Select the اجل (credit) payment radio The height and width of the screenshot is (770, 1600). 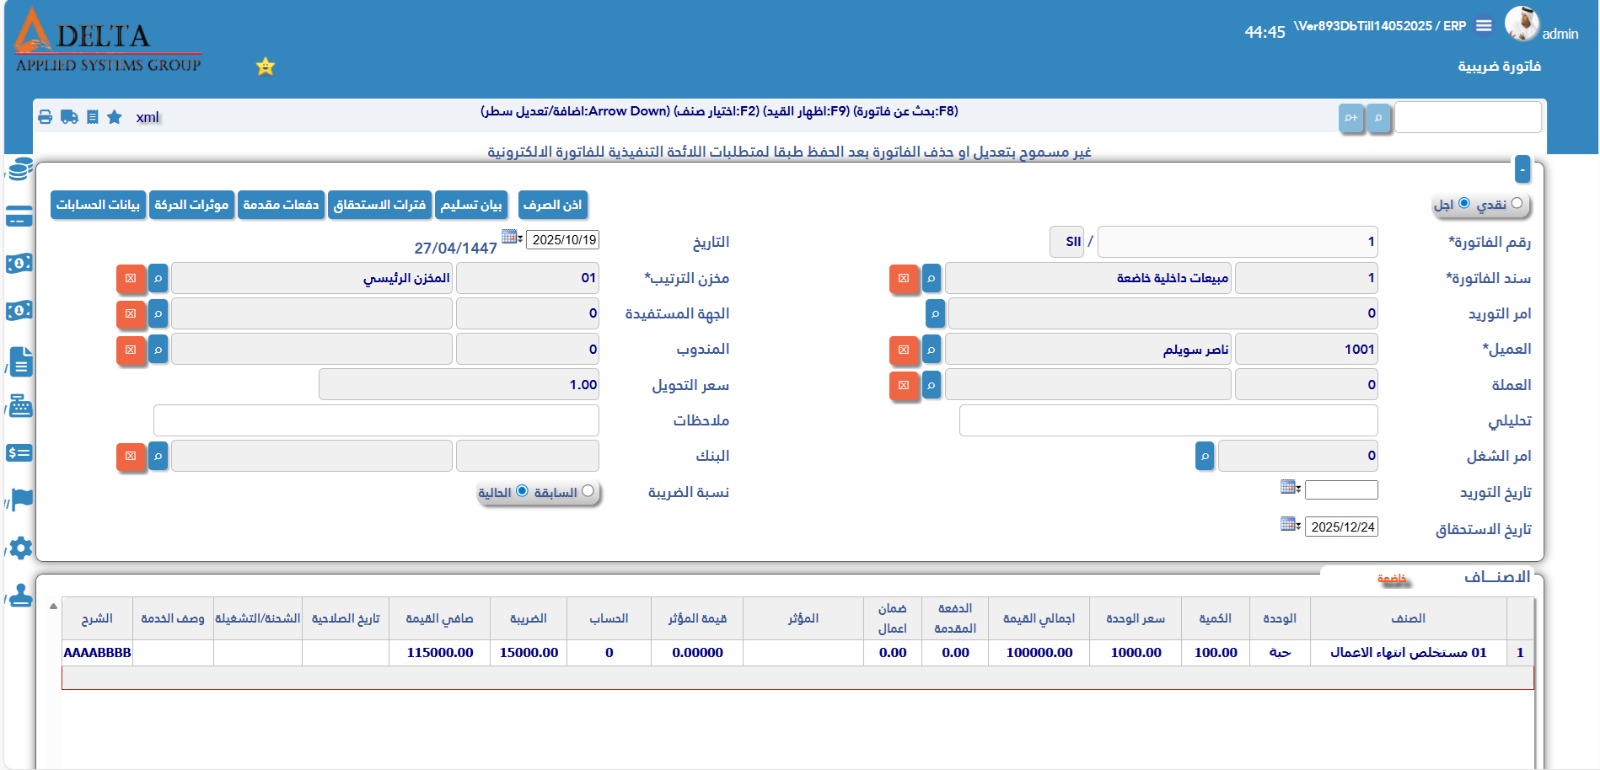[x=1464, y=204]
